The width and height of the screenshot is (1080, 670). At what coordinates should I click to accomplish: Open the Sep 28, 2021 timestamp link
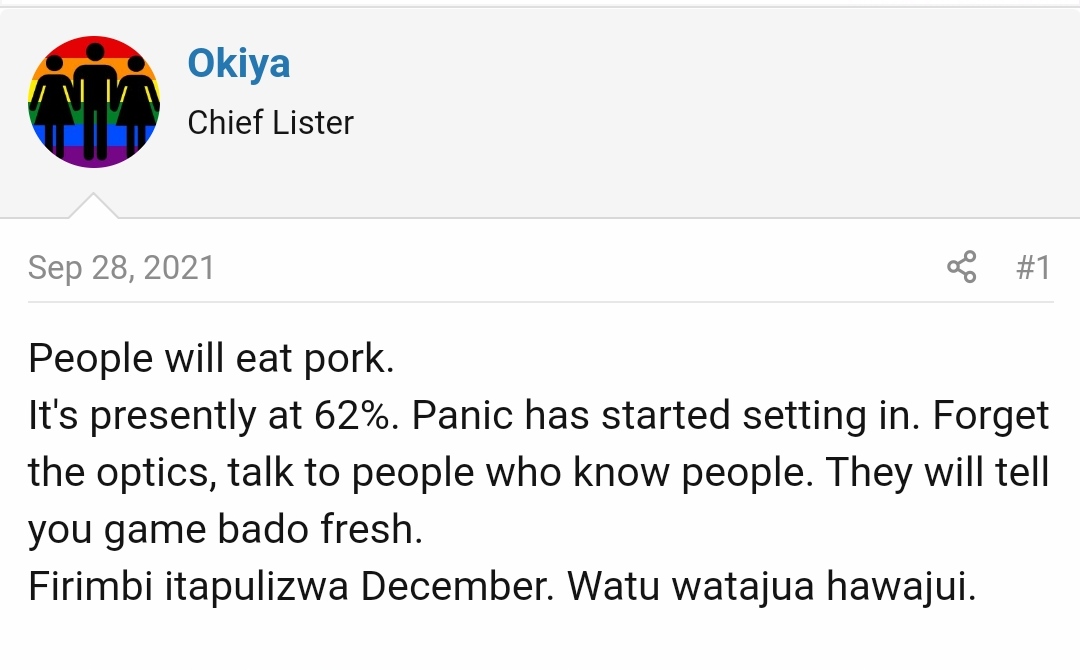tap(121, 268)
